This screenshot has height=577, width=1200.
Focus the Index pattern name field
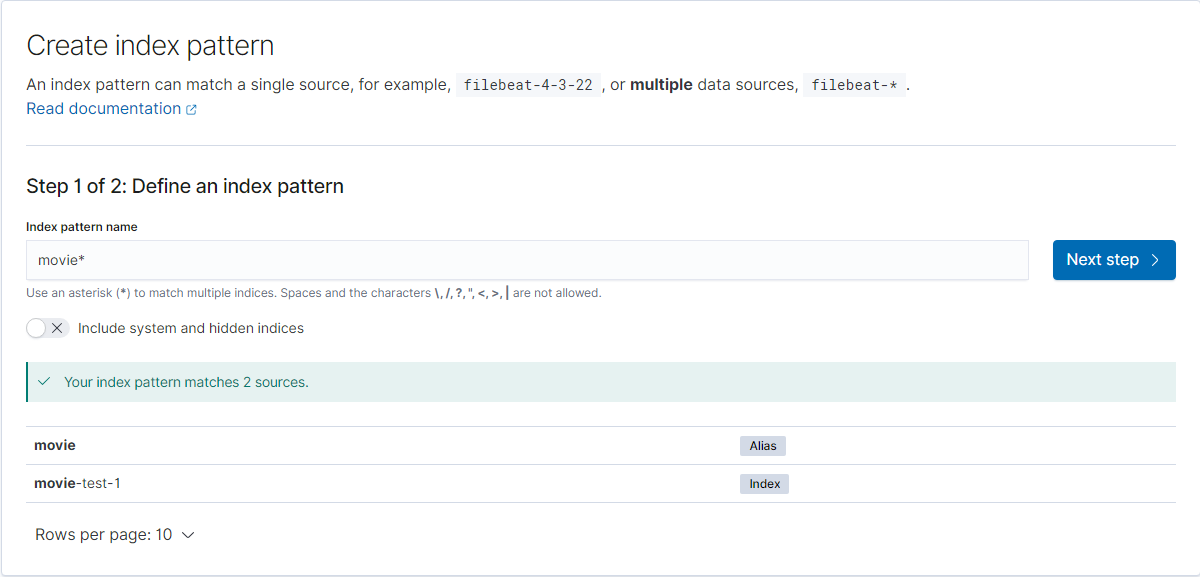pos(527,260)
